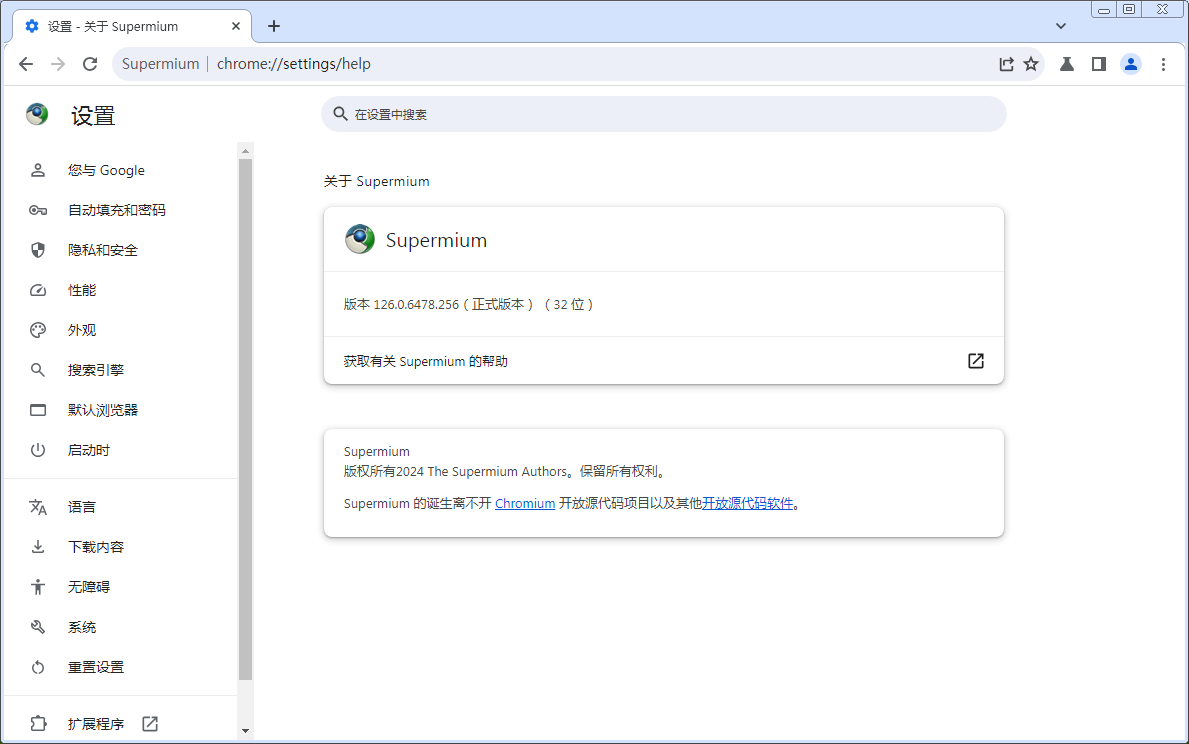Click the Supermium site chip in address bar

160,64
